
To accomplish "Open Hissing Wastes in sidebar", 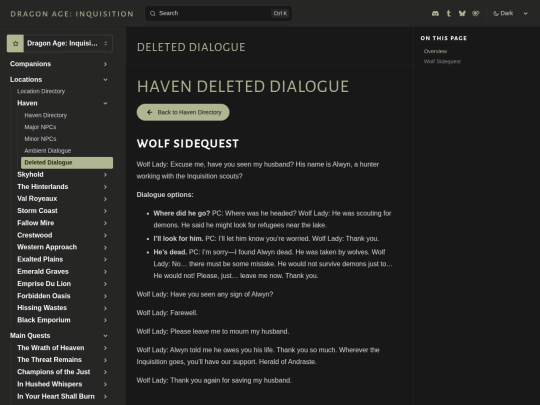I will coord(42,308).
